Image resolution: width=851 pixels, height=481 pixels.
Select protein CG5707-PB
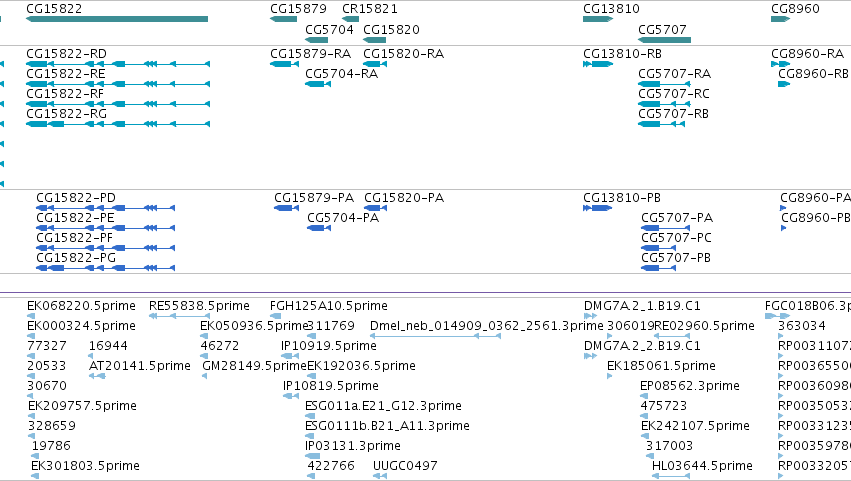point(658,268)
